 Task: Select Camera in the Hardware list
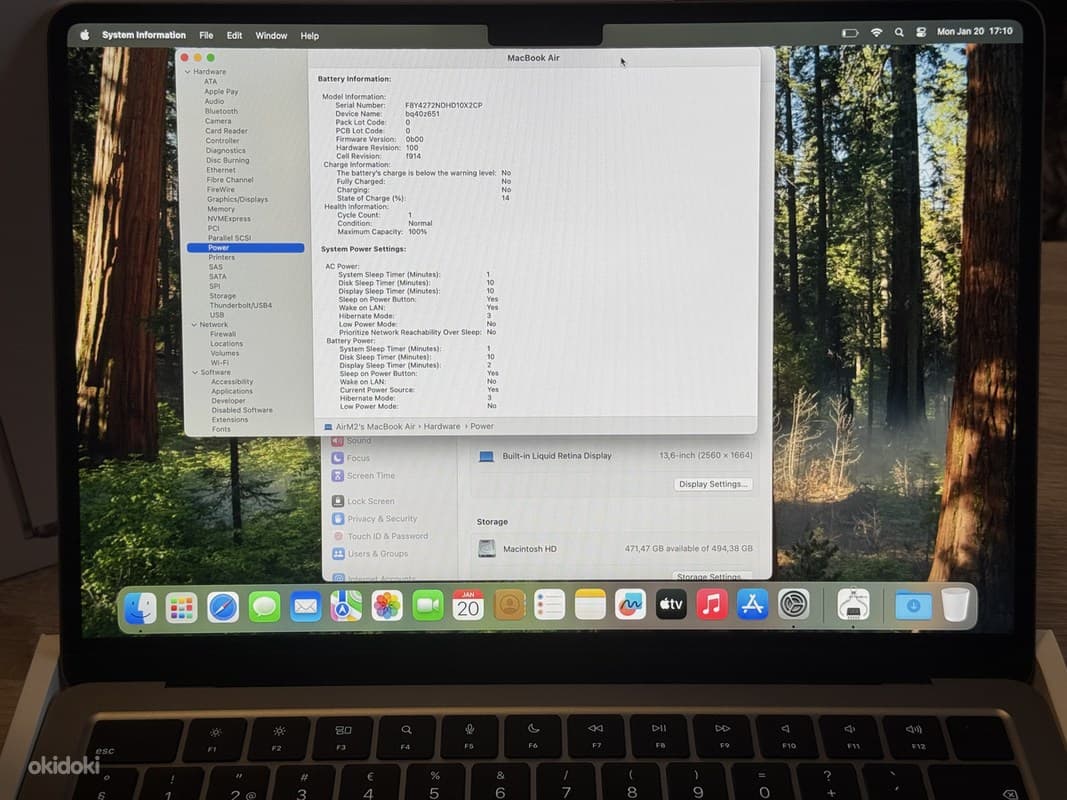click(x=218, y=120)
